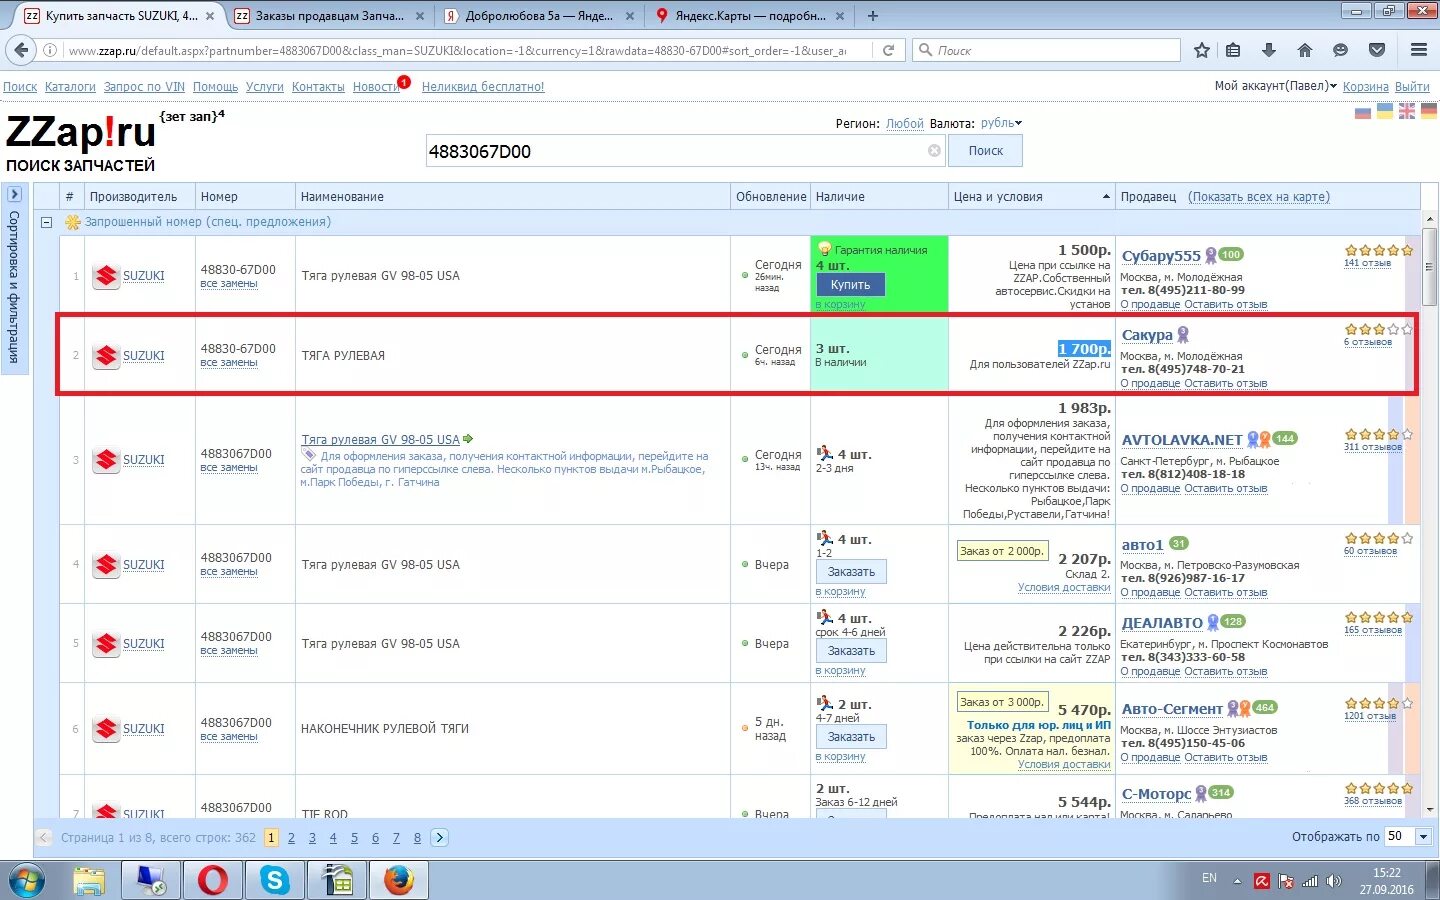Image resolution: width=1440 pixels, height=900 pixels.
Task: Launch Opera from the taskbar
Action: pyautogui.click(x=212, y=881)
